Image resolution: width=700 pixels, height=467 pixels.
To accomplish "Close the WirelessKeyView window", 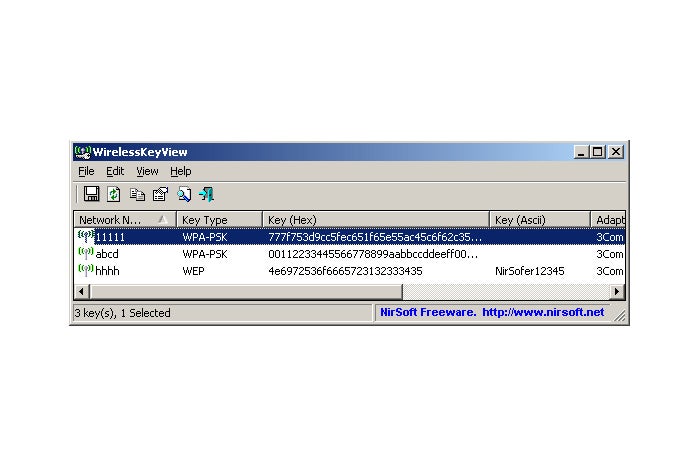I will coord(616,152).
